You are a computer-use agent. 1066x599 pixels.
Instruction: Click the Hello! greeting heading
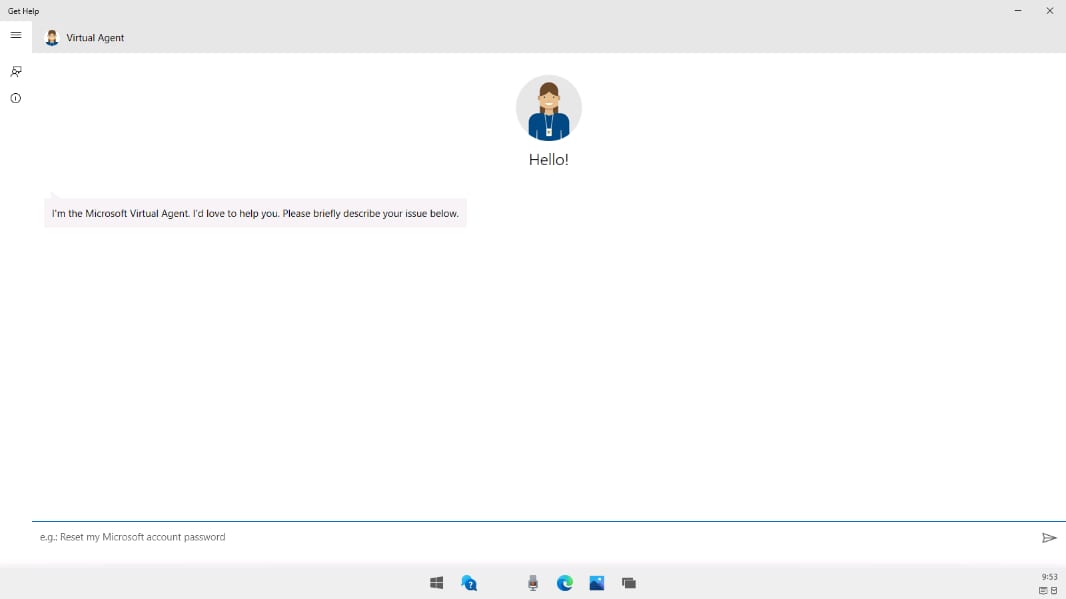[x=548, y=160]
